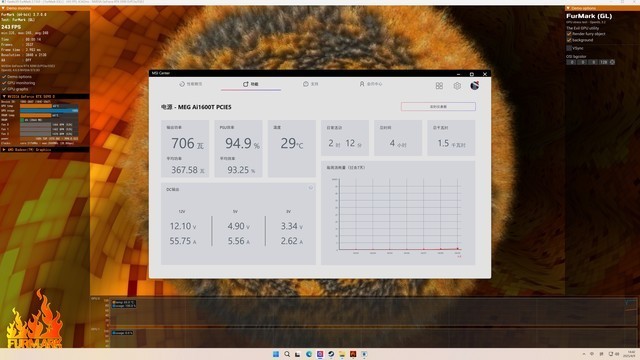The image size is (640, 360).
Task: Click the power consumption chart area
Action: [x=400, y=214]
